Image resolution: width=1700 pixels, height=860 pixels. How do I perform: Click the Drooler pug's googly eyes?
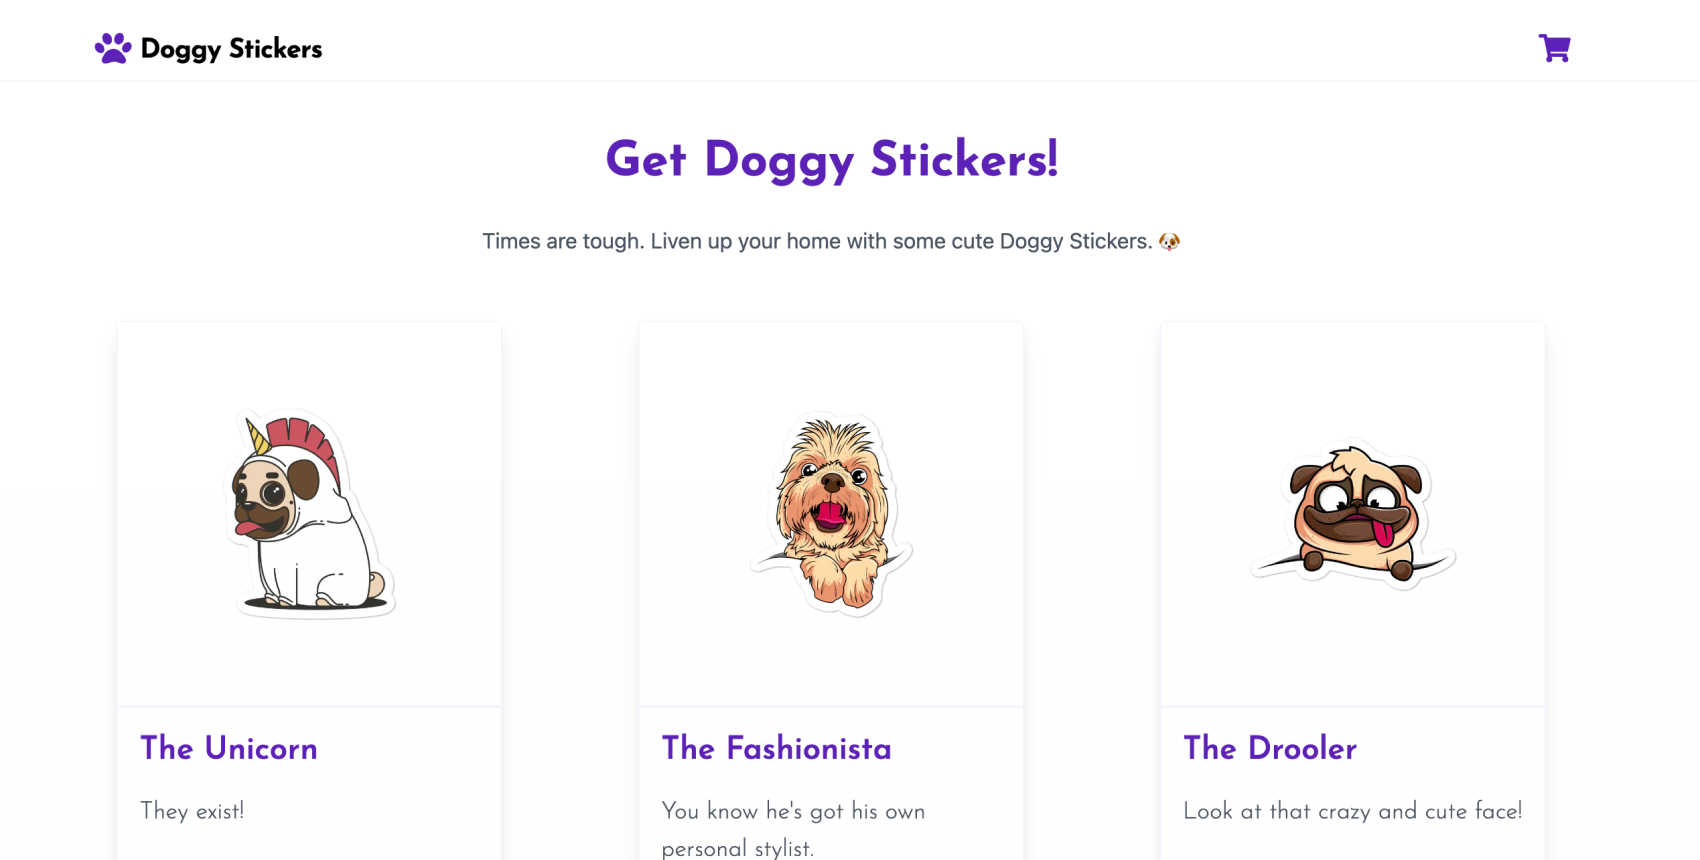(x=1358, y=494)
